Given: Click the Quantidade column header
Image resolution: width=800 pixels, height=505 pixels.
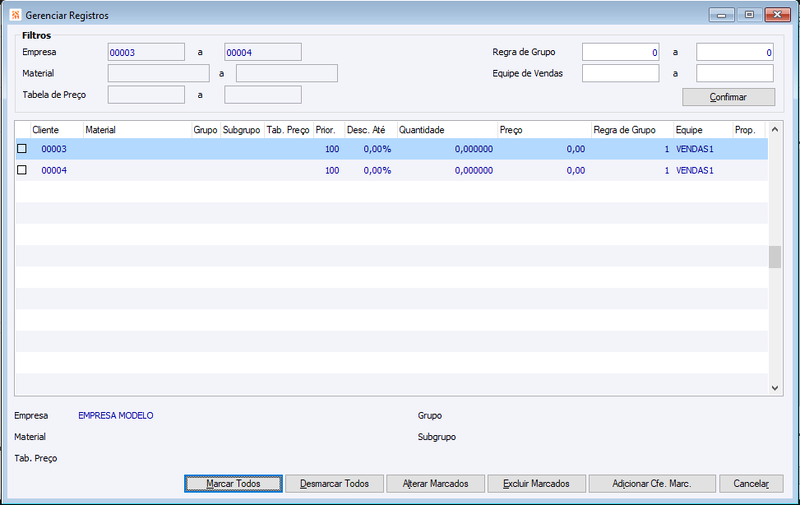Looking at the screenshot, I should (x=447, y=130).
